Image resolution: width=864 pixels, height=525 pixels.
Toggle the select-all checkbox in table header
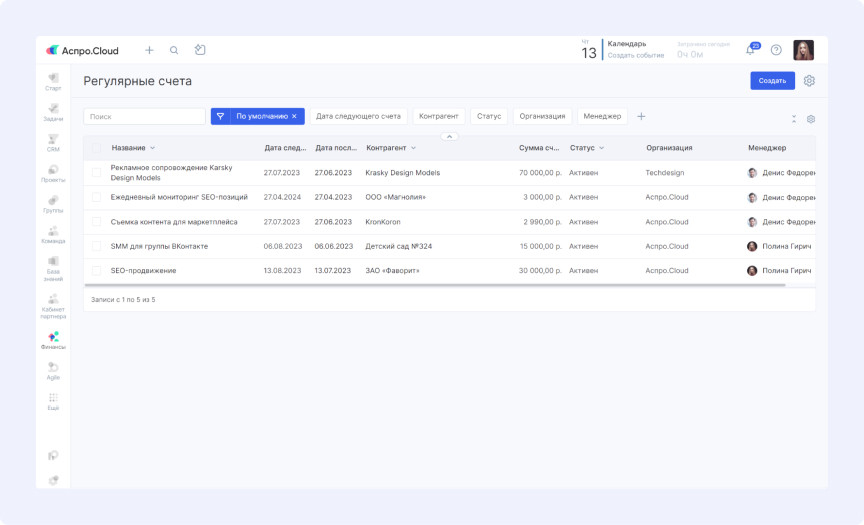[x=97, y=148]
